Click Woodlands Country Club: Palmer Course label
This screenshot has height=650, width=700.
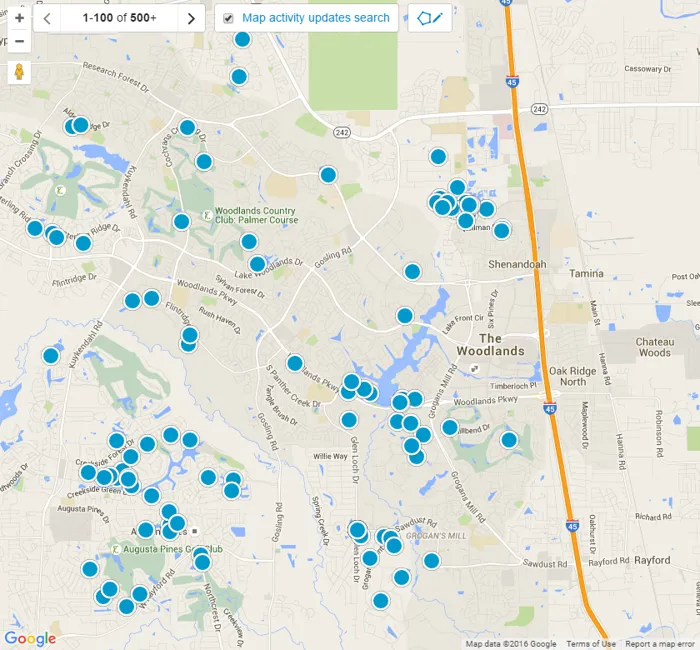click(x=256, y=215)
